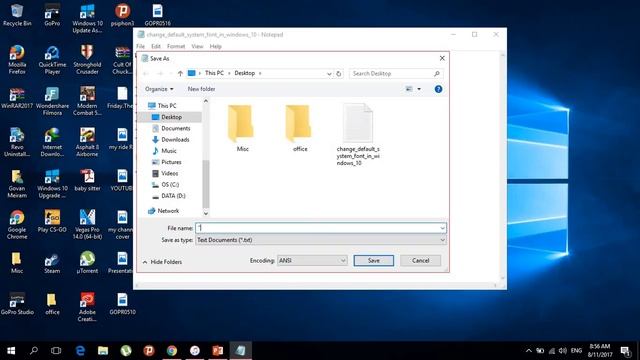Open the Action Center notifications icon

[x=625, y=351]
